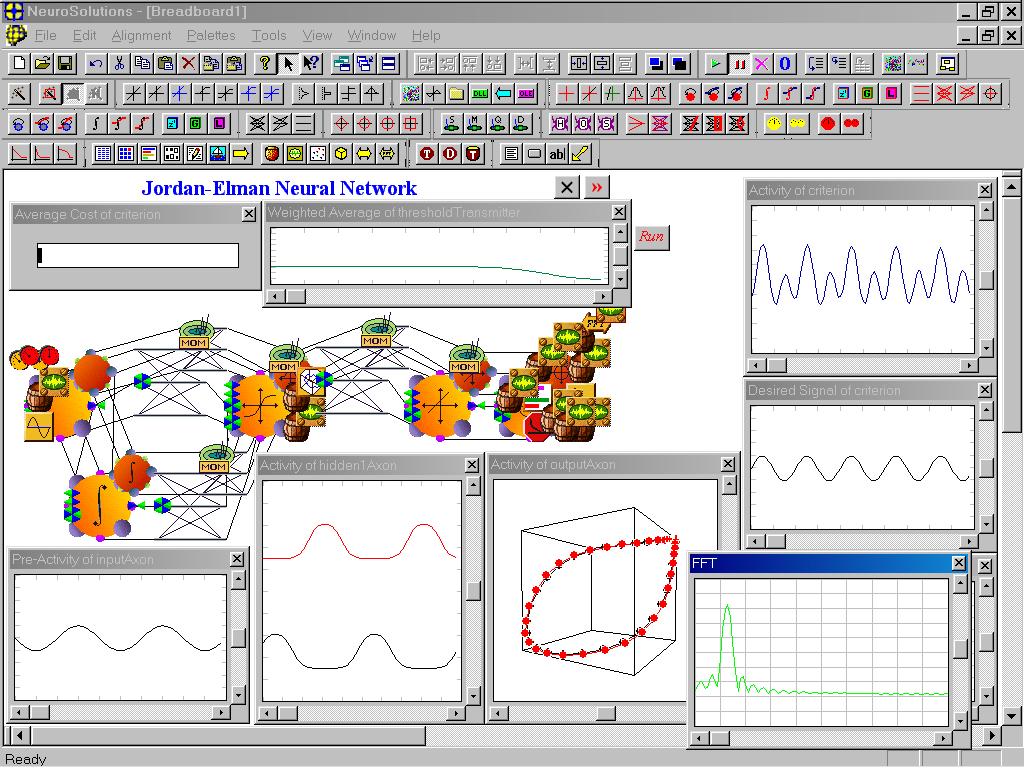This screenshot has width=1024, height=768.
Task: Close the Activity of hidden1Axon panel
Action: tap(472, 464)
